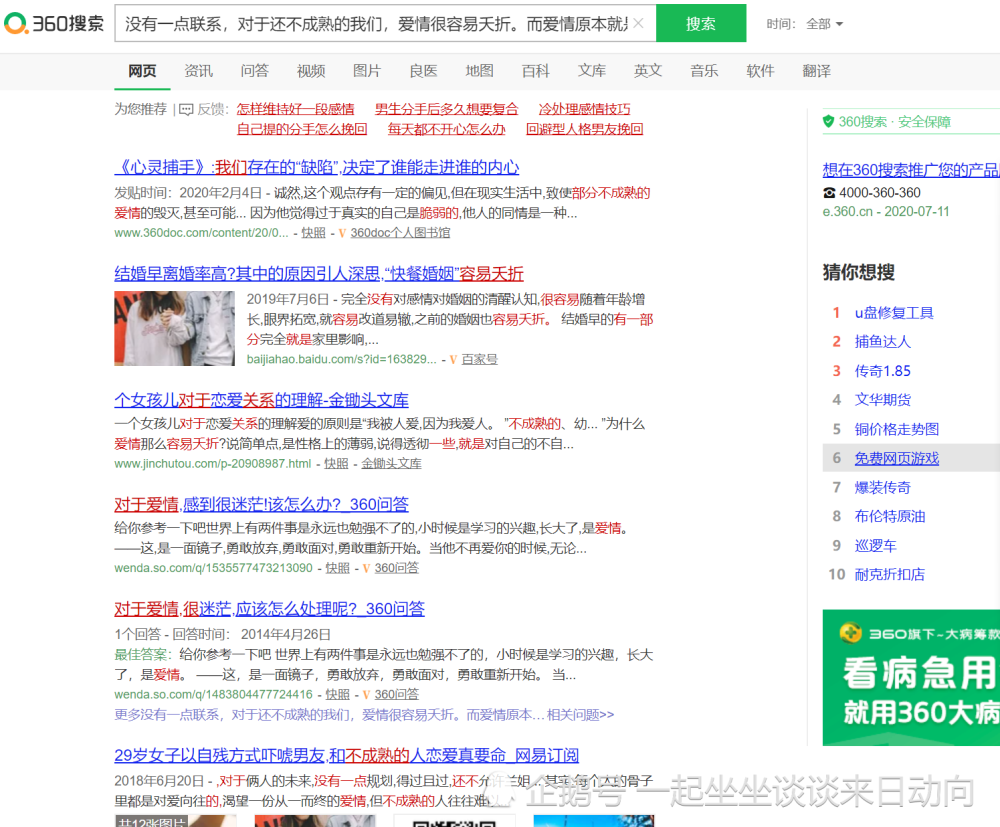Open 快照 for wenda.so.com/q/1483804477724416
This screenshot has width=1000, height=827.
pos(337,694)
